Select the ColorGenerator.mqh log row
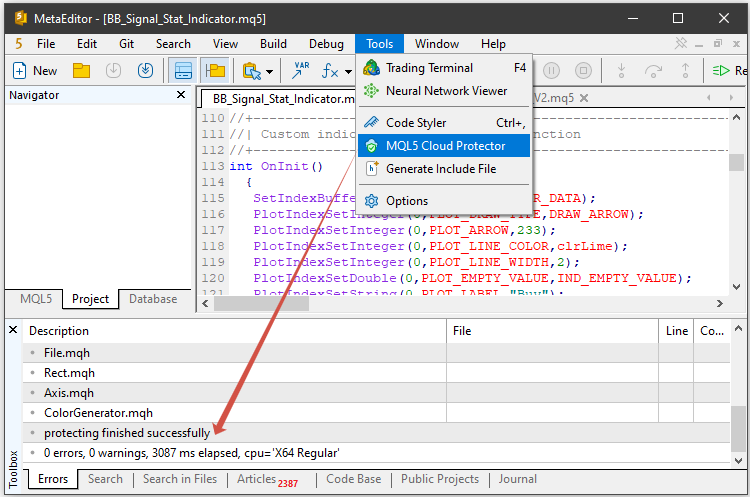This screenshot has width=750, height=497. pos(376,413)
